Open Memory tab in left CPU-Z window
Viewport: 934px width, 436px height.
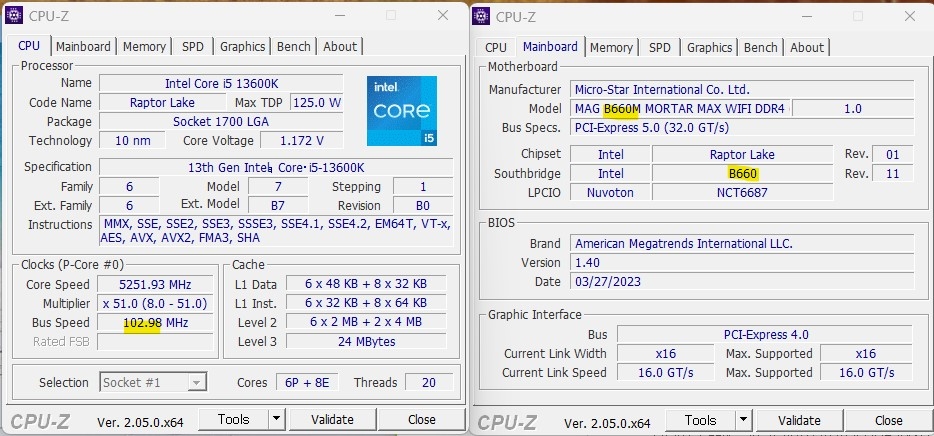point(144,46)
